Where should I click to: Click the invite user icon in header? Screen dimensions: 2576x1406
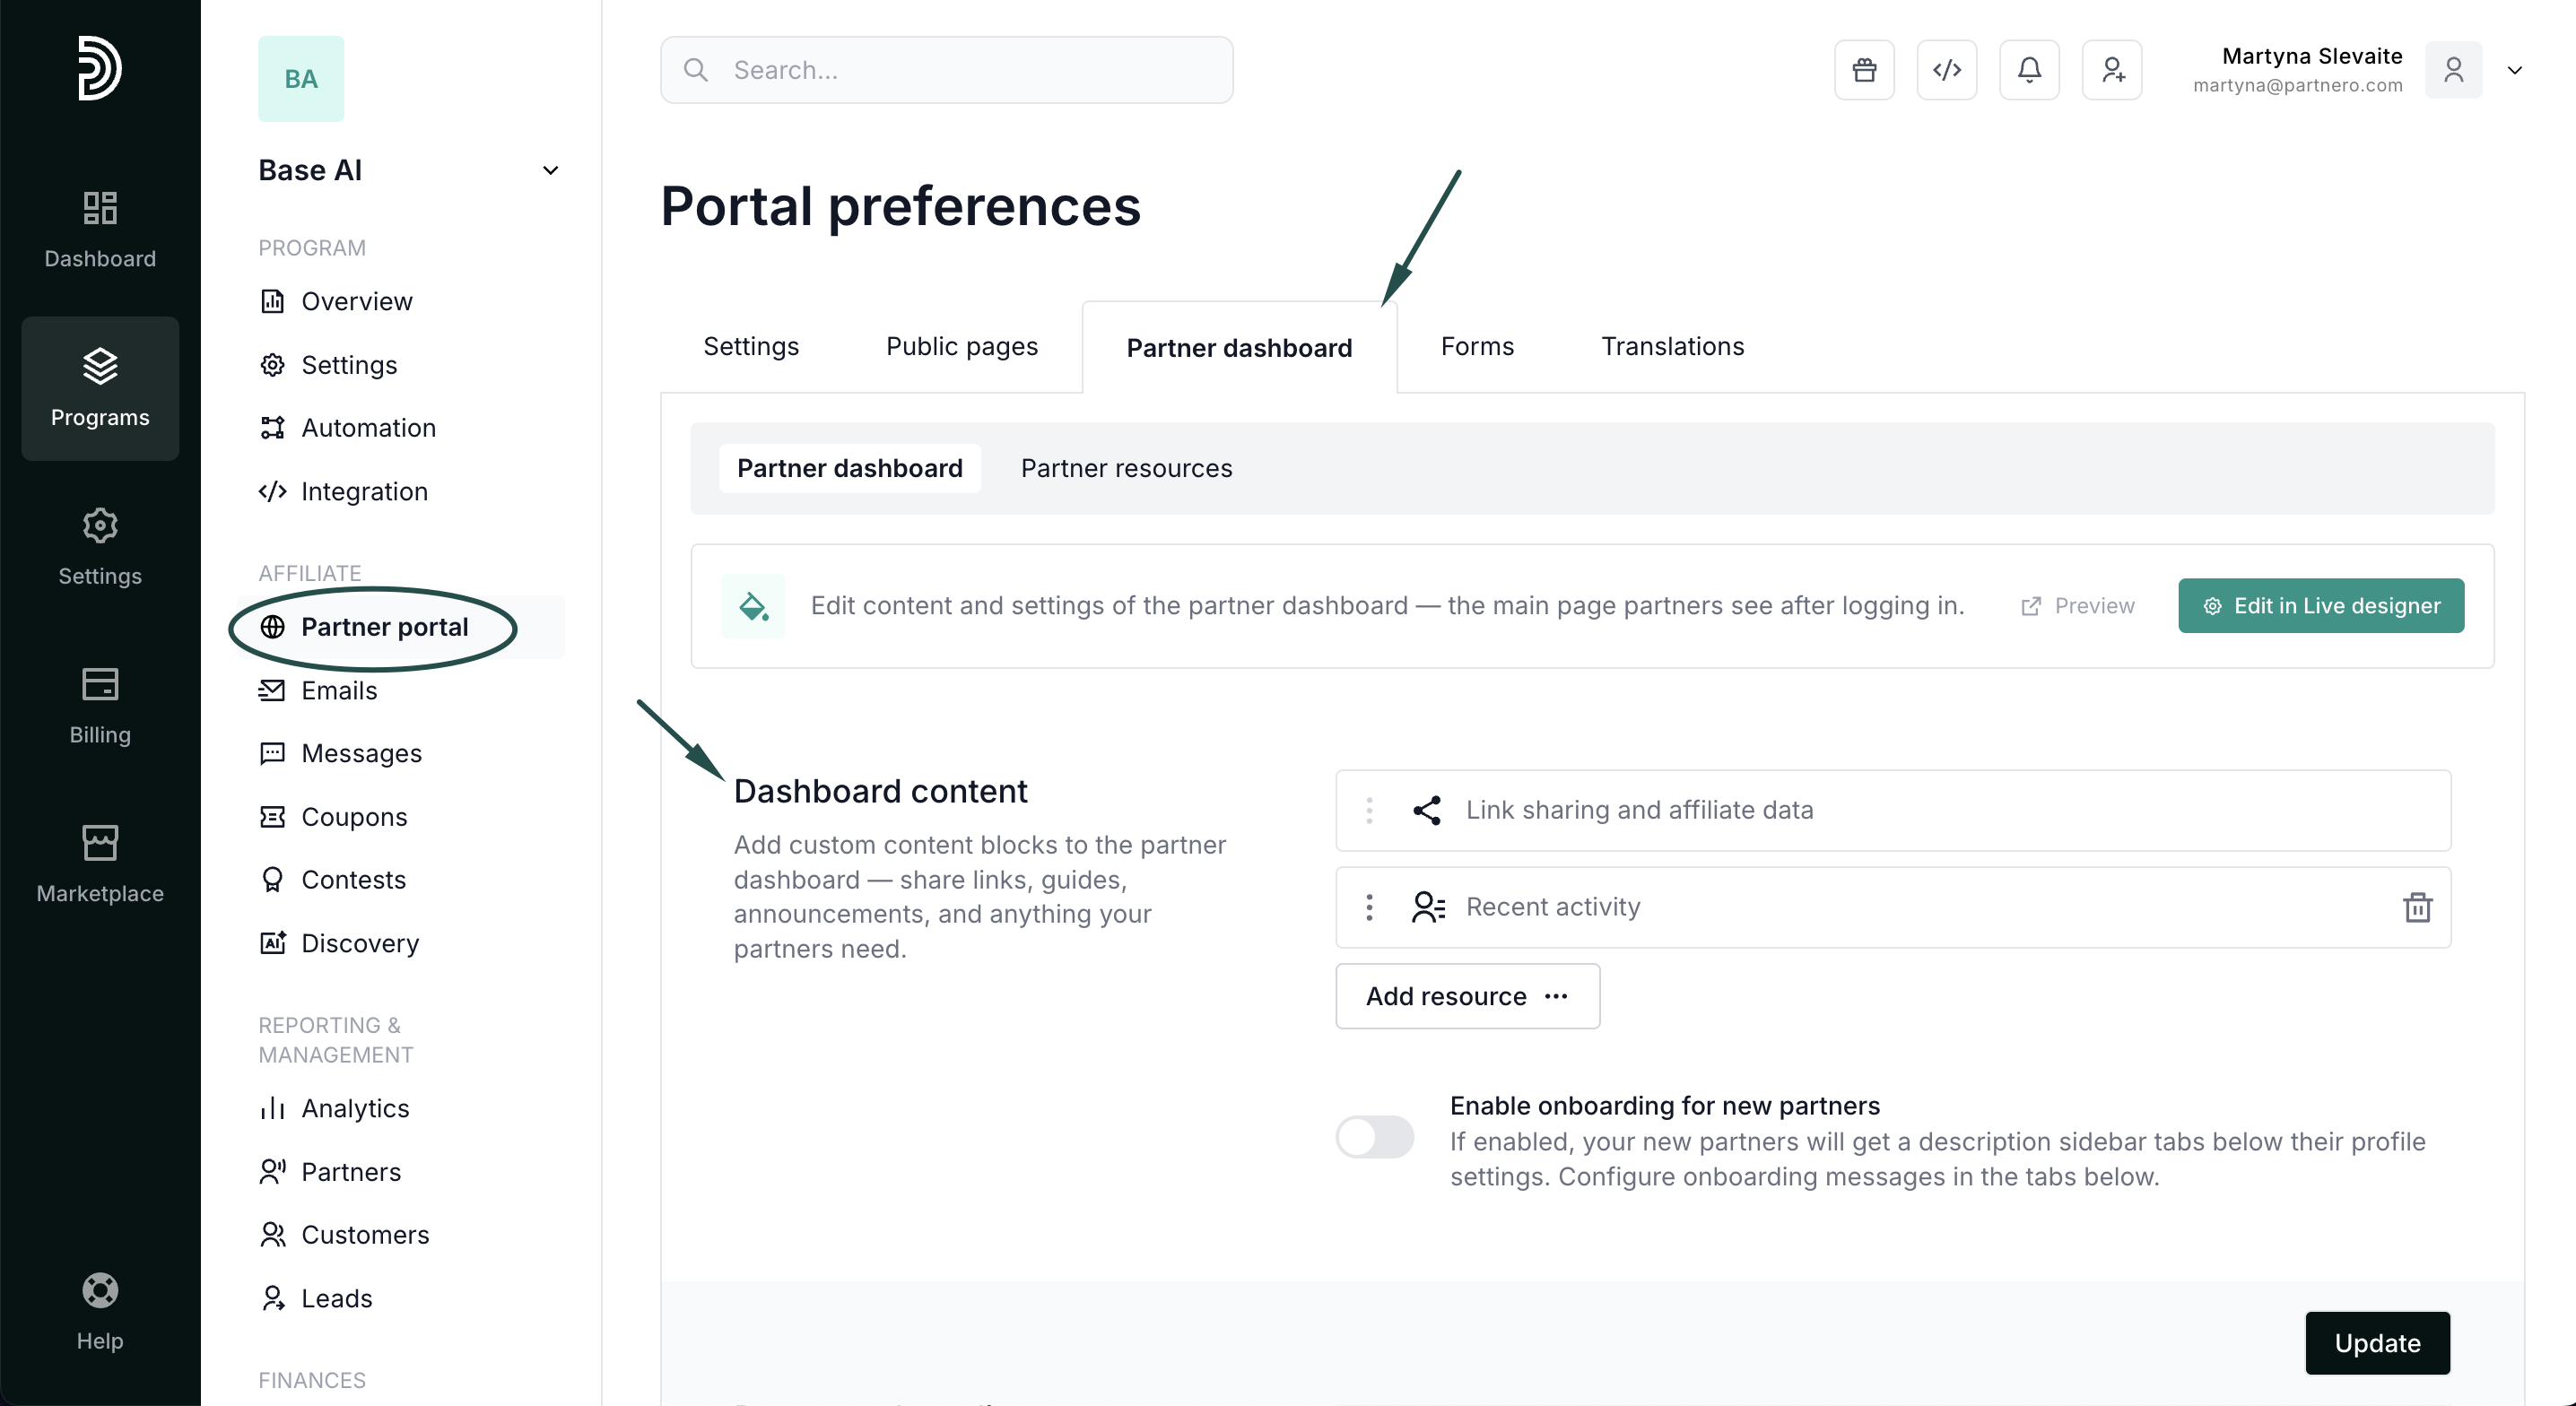pos(2112,70)
